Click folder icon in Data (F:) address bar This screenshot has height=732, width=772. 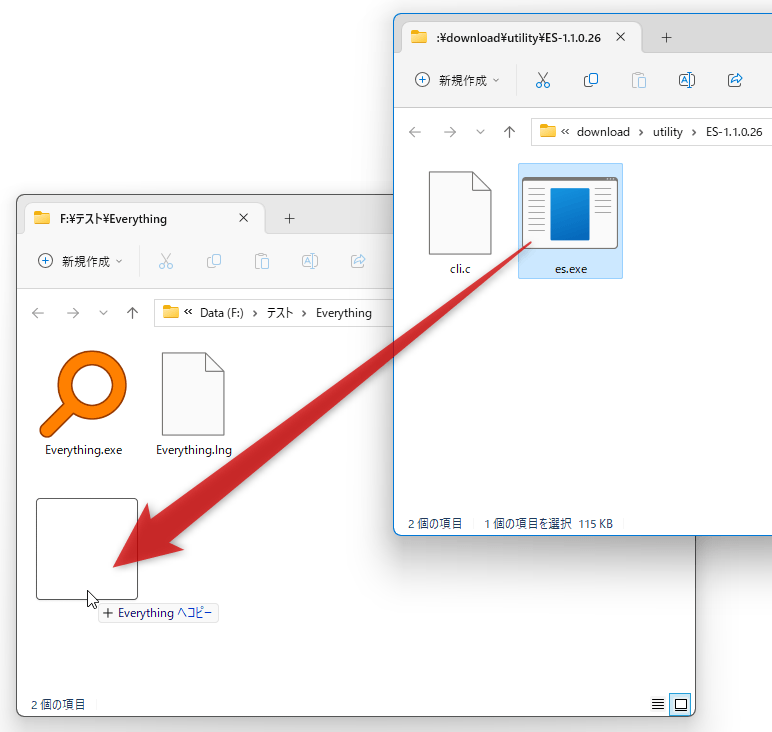point(170,312)
